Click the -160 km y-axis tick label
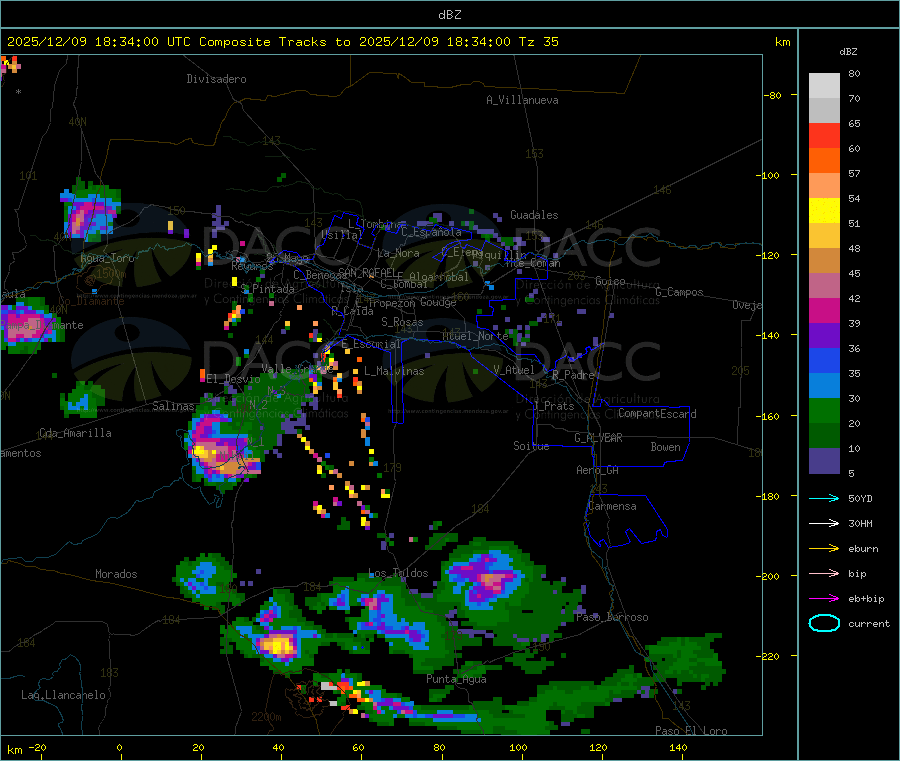This screenshot has height=761, width=900. click(x=769, y=416)
